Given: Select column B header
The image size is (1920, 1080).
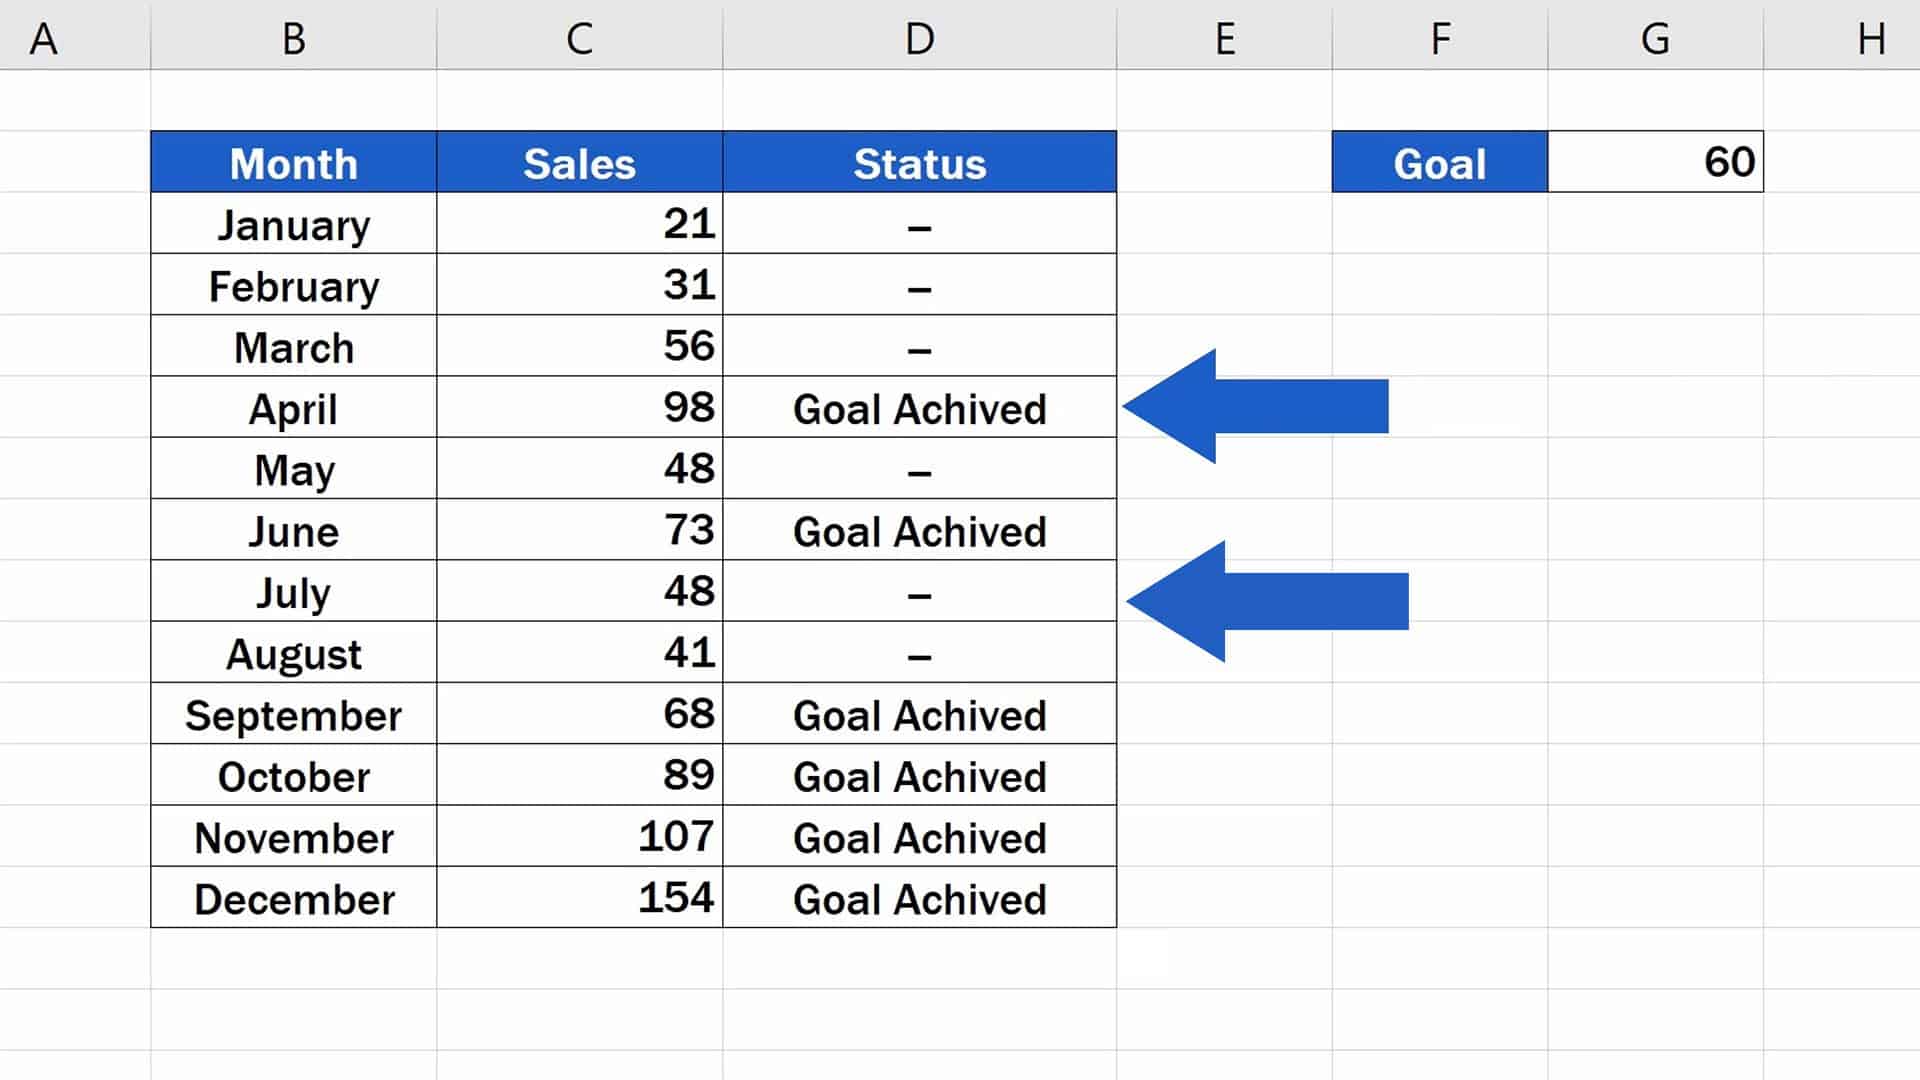Looking at the screenshot, I should [293, 38].
